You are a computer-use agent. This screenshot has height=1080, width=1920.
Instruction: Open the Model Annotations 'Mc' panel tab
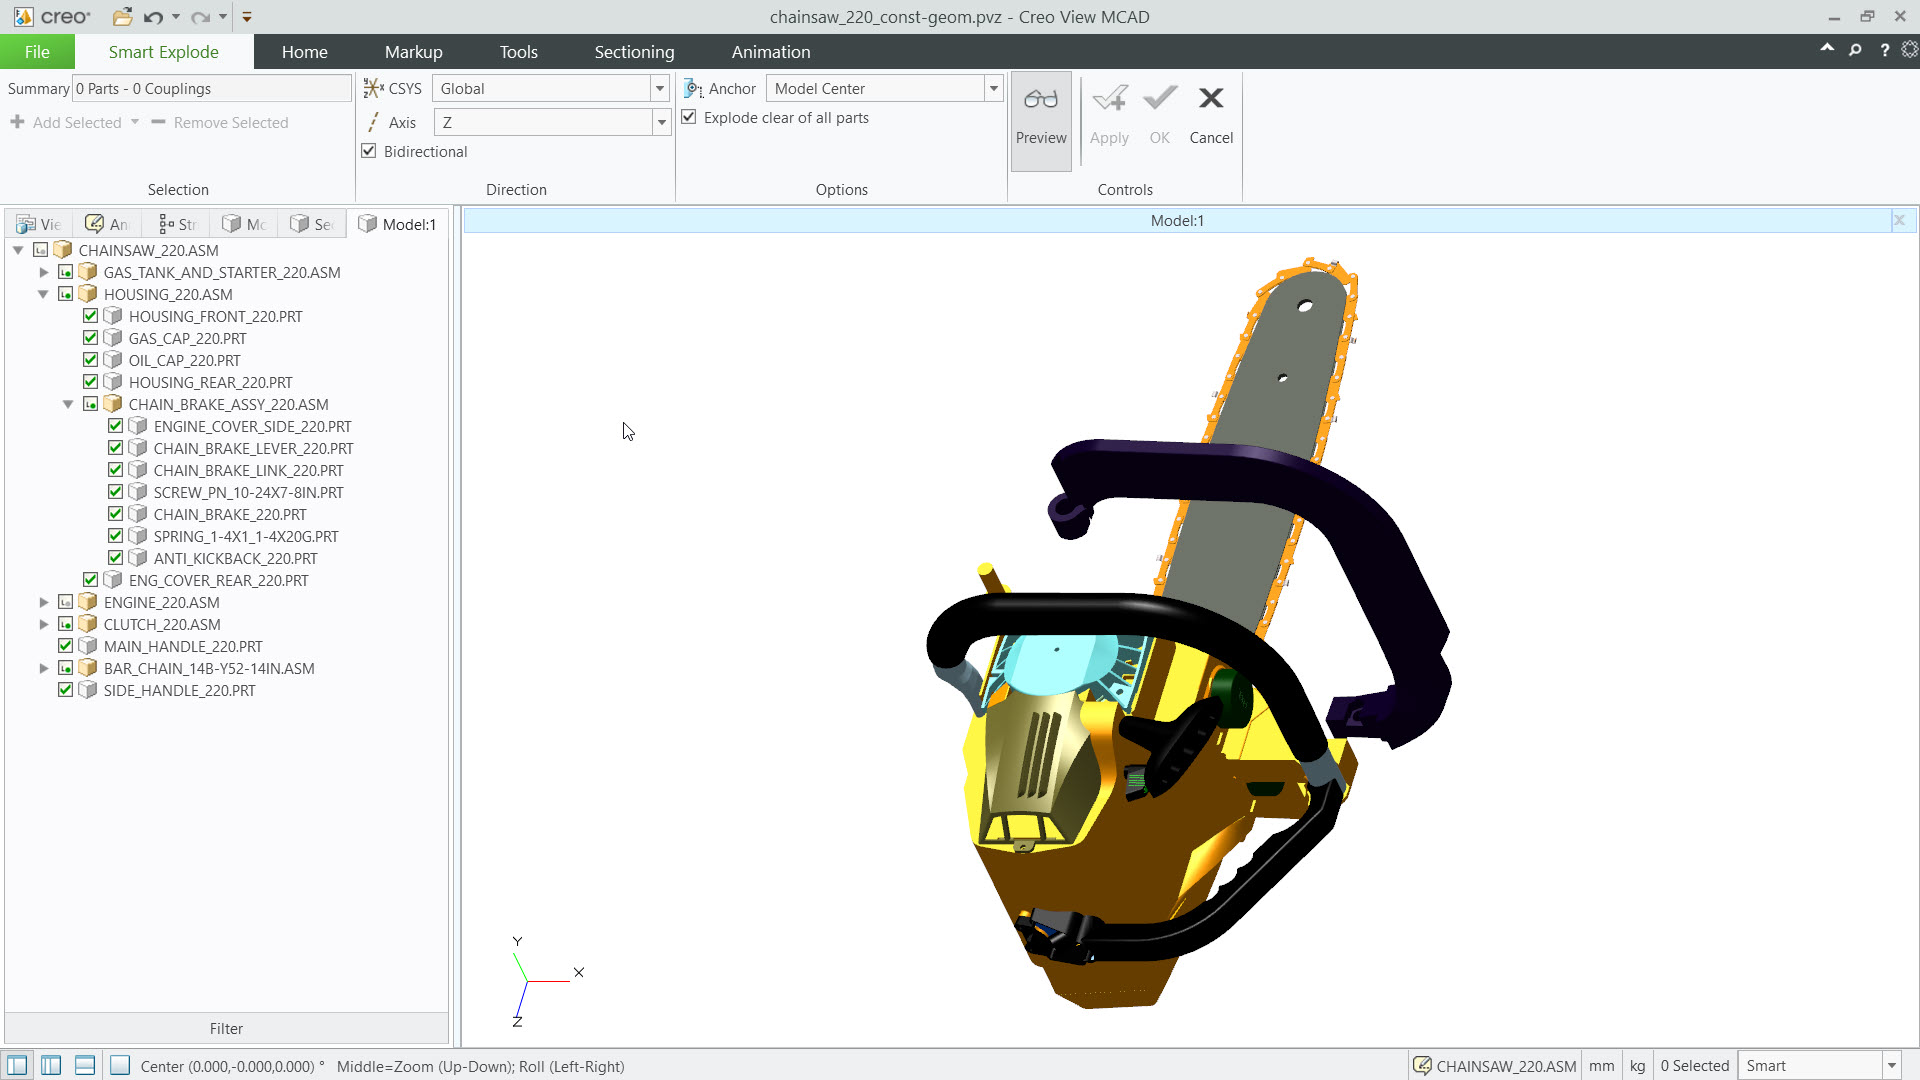pos(244,224)
